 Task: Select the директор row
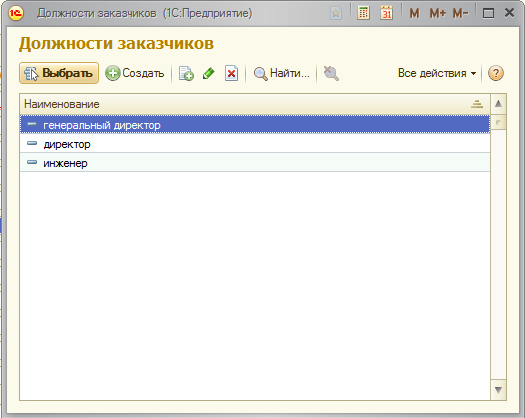pyautogui.click(x=255, y=144)
